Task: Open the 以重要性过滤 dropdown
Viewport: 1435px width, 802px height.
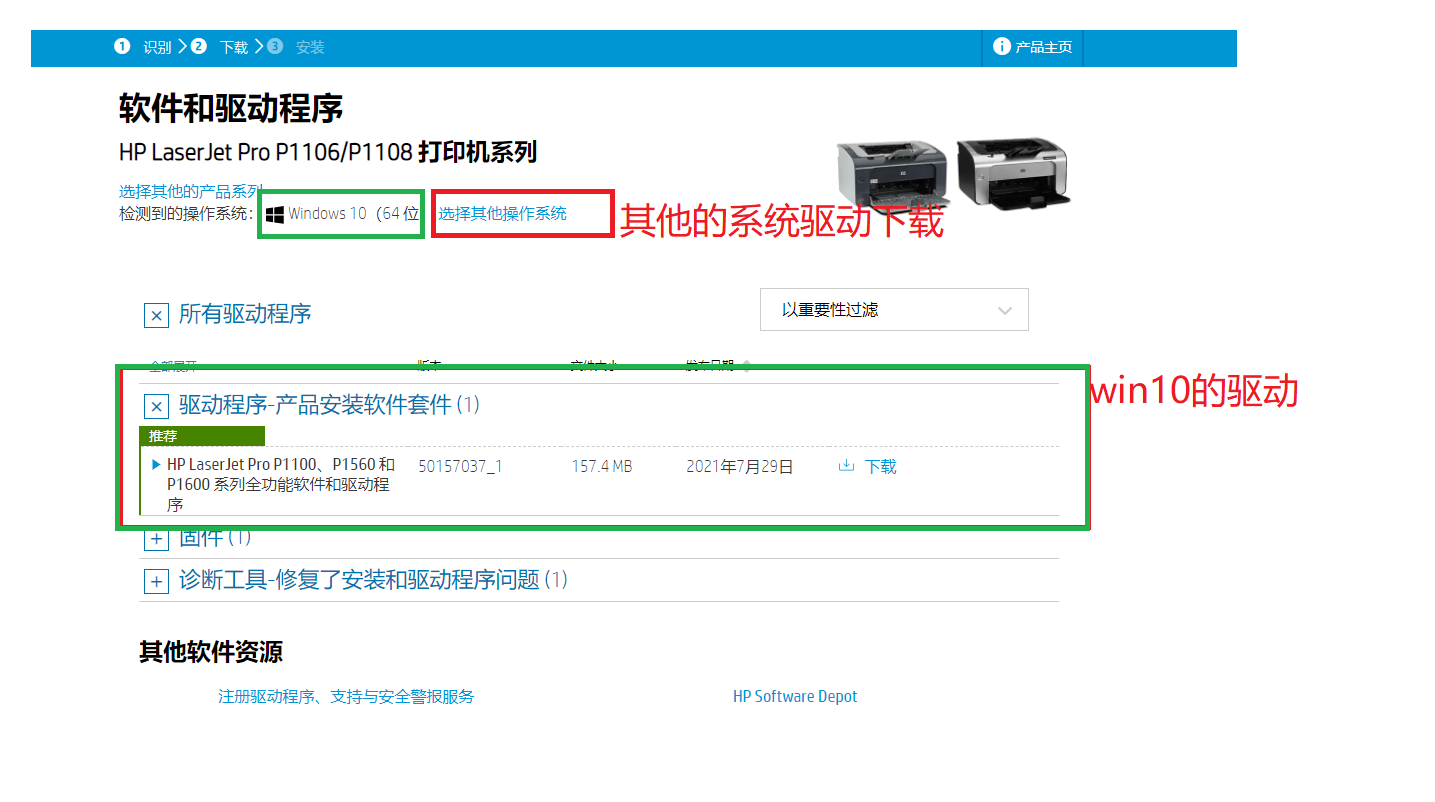Action: (894, 310)
